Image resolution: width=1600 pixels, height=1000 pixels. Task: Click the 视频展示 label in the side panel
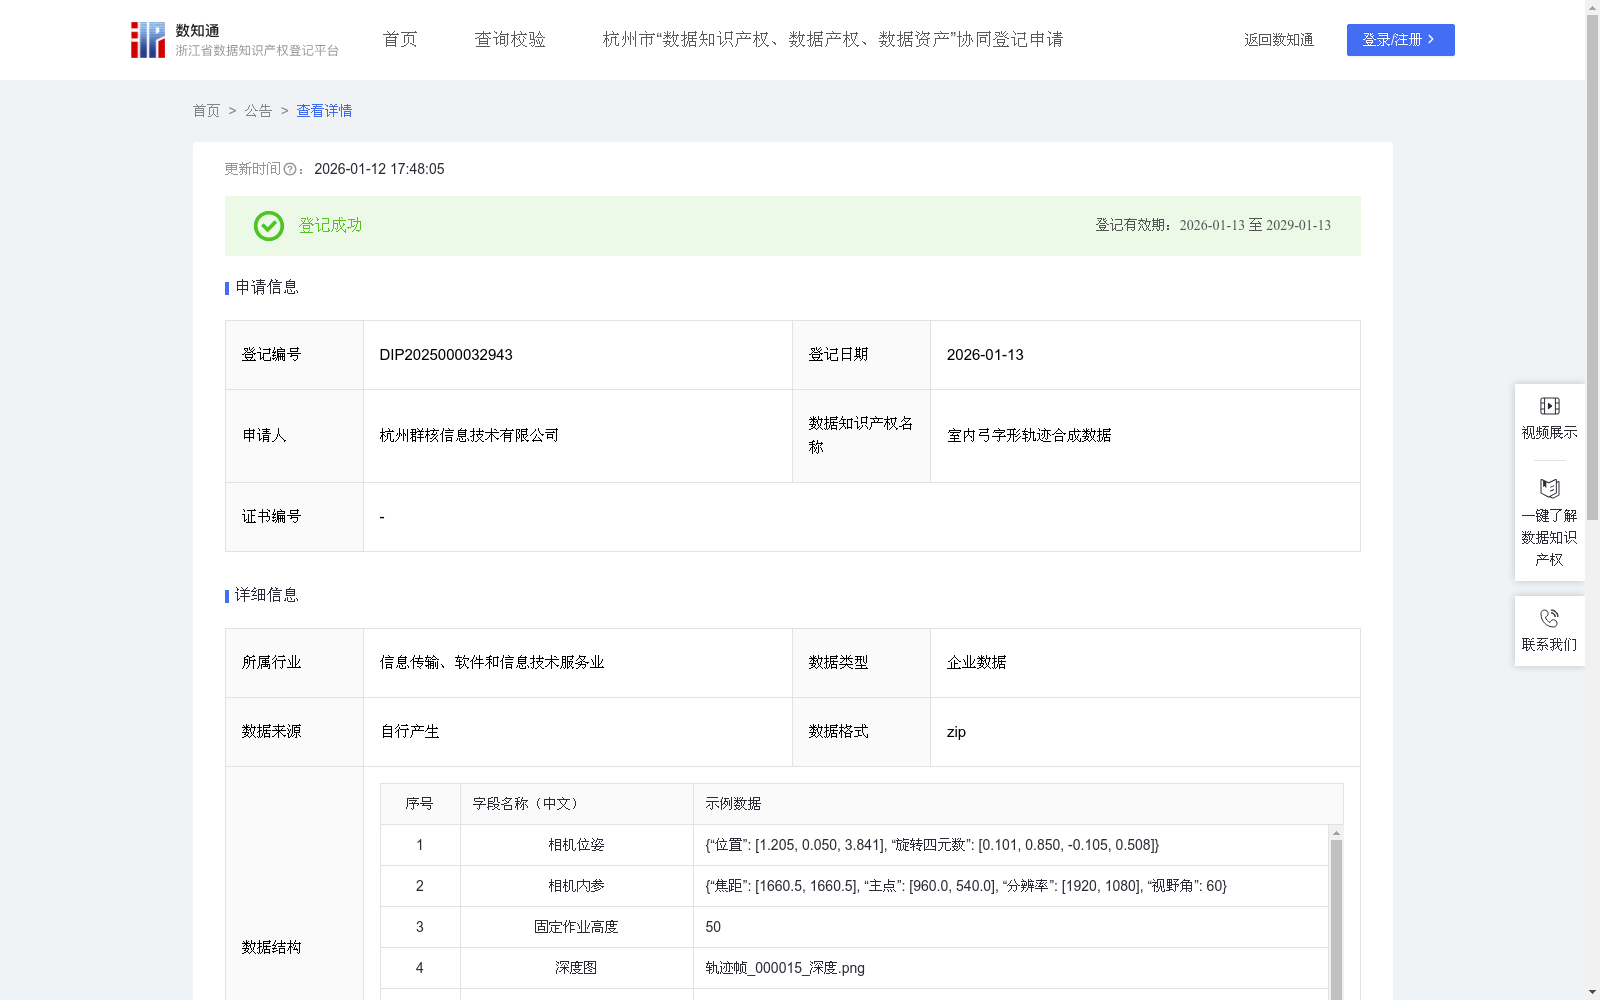click(x=1549, y=433)
